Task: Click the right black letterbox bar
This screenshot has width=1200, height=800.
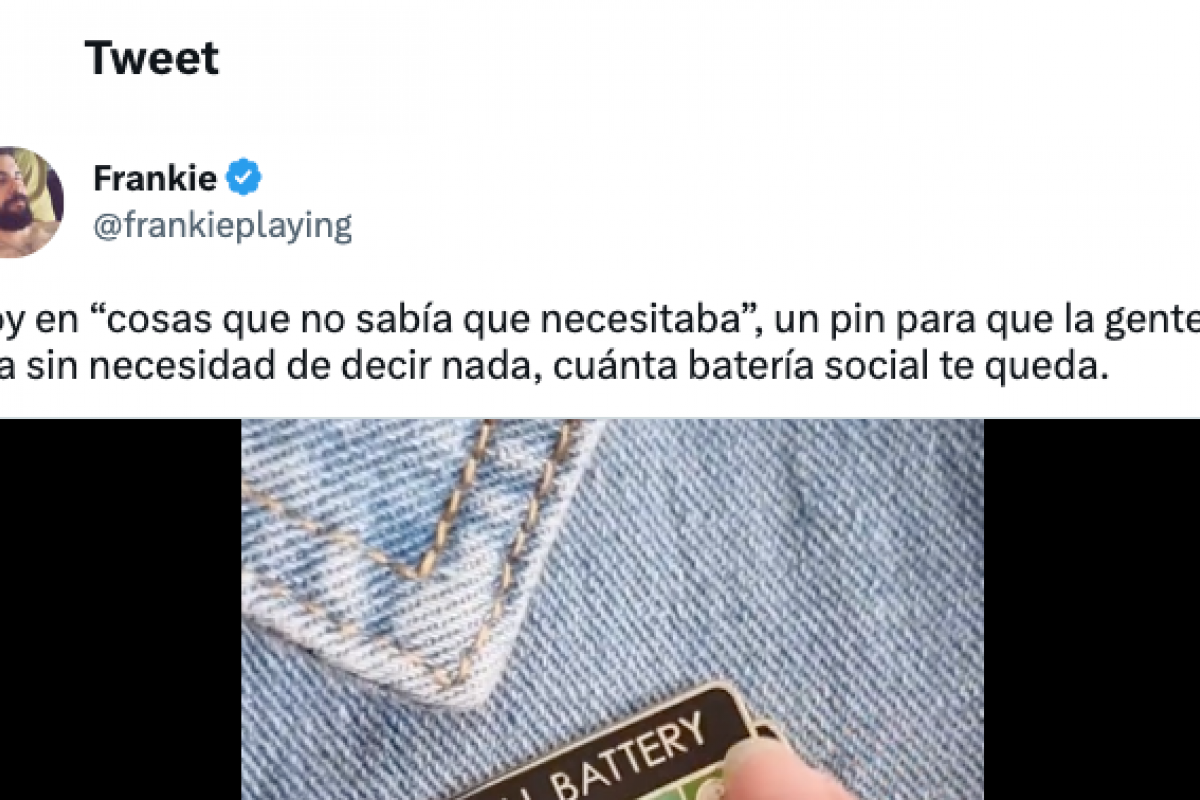Action: pos(1092,609)
